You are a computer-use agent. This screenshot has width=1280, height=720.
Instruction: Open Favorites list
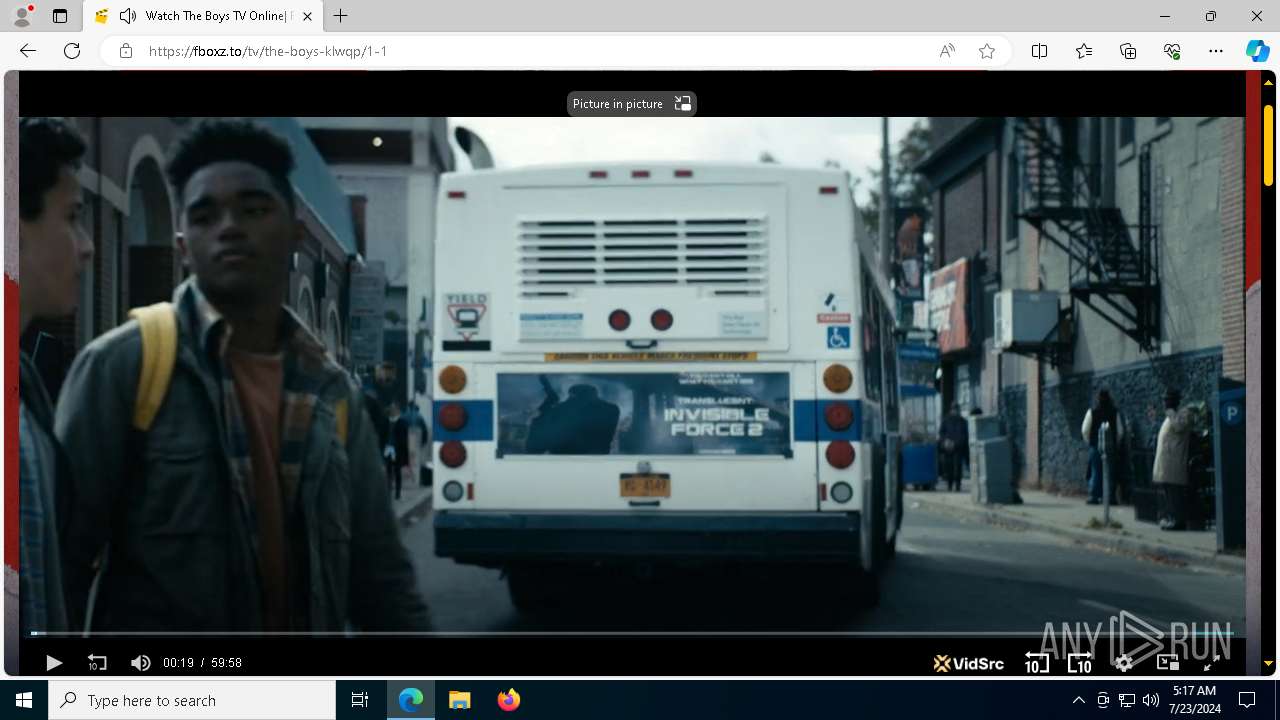tap(1084, 51)
